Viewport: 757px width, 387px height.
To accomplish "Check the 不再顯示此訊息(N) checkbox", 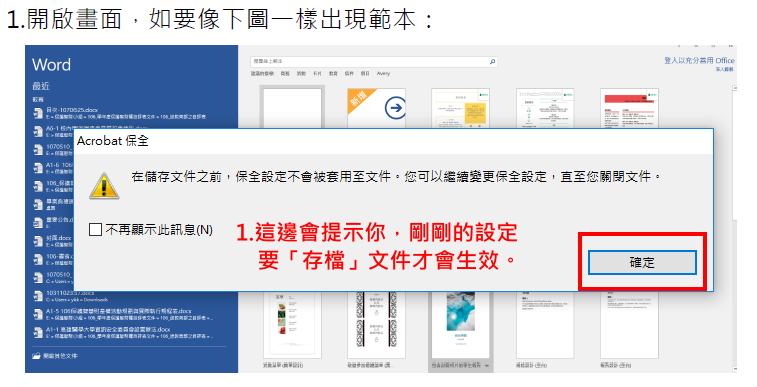I will 96,230.
